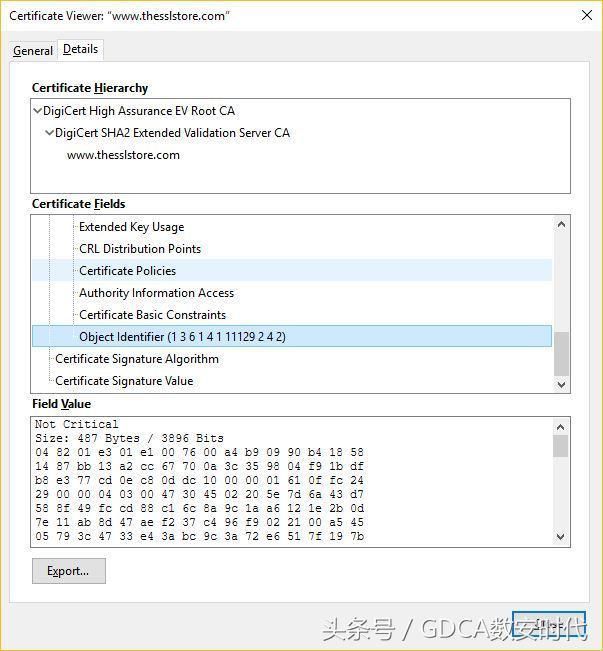Select www.thesslstore.com in certificate hierarchy
This screenshot has height=651, width=603.
[x=123, y=155]
